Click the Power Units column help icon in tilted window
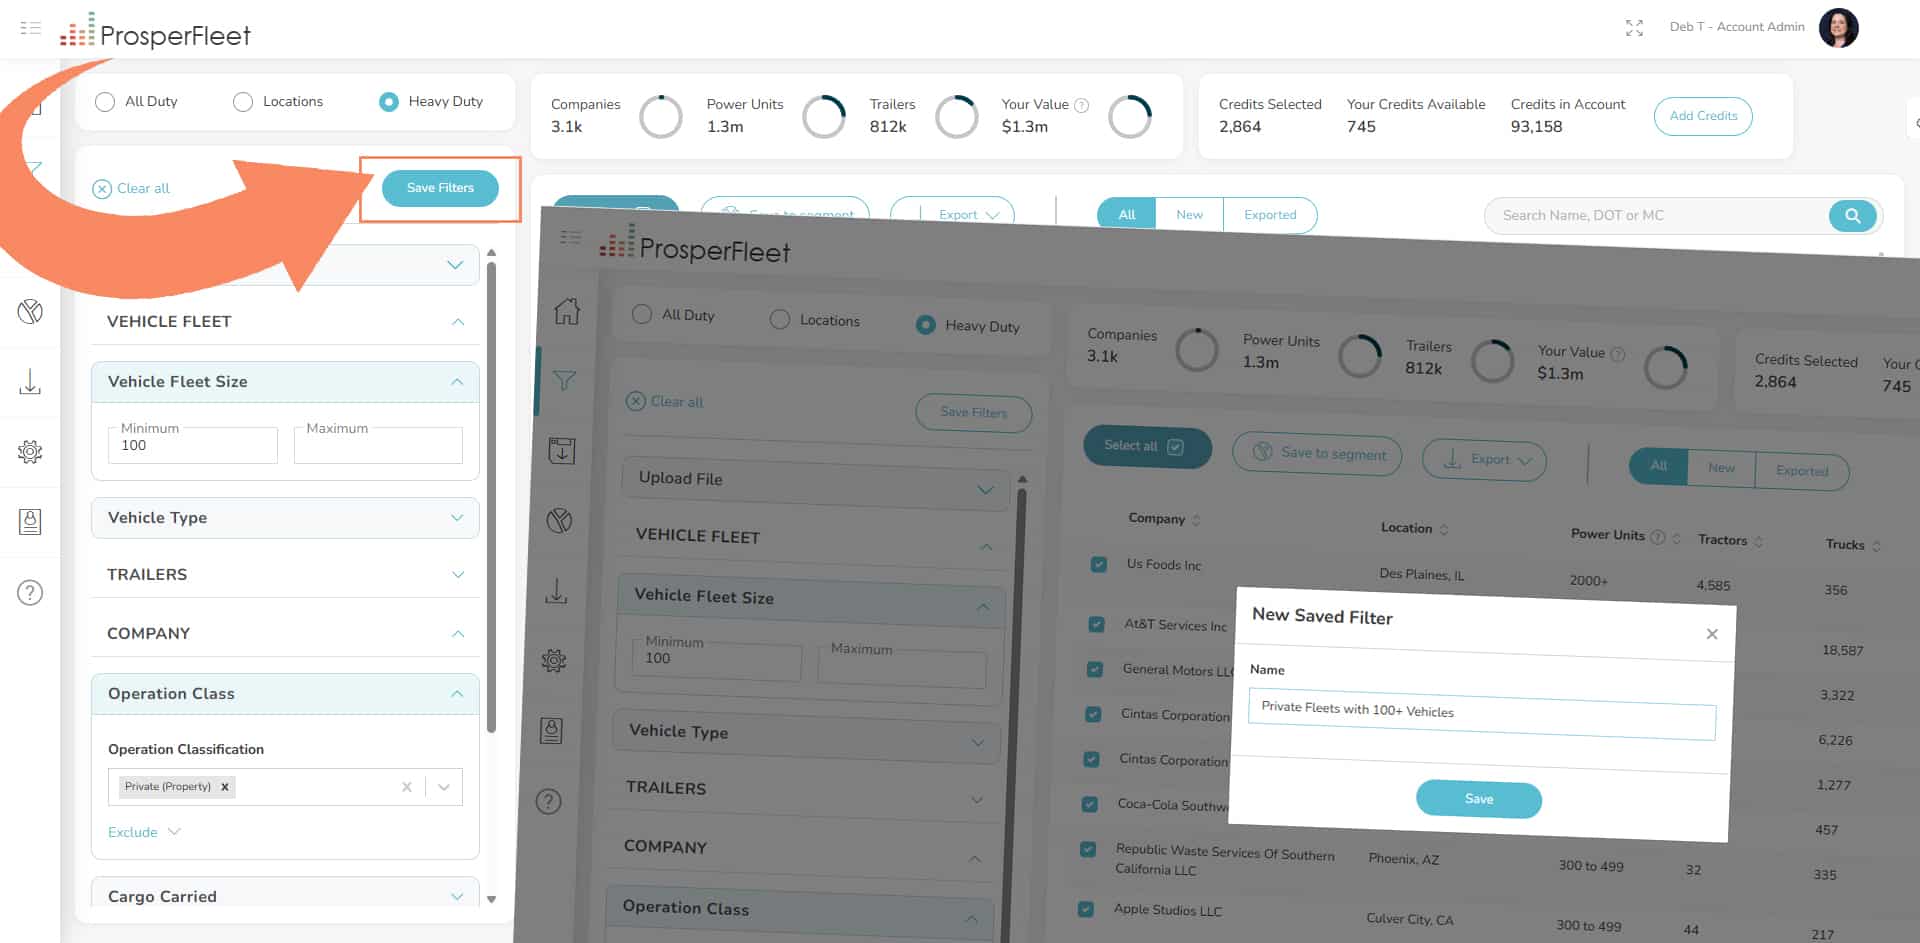The image size is (1920, 943). [x=1657, y=537]
